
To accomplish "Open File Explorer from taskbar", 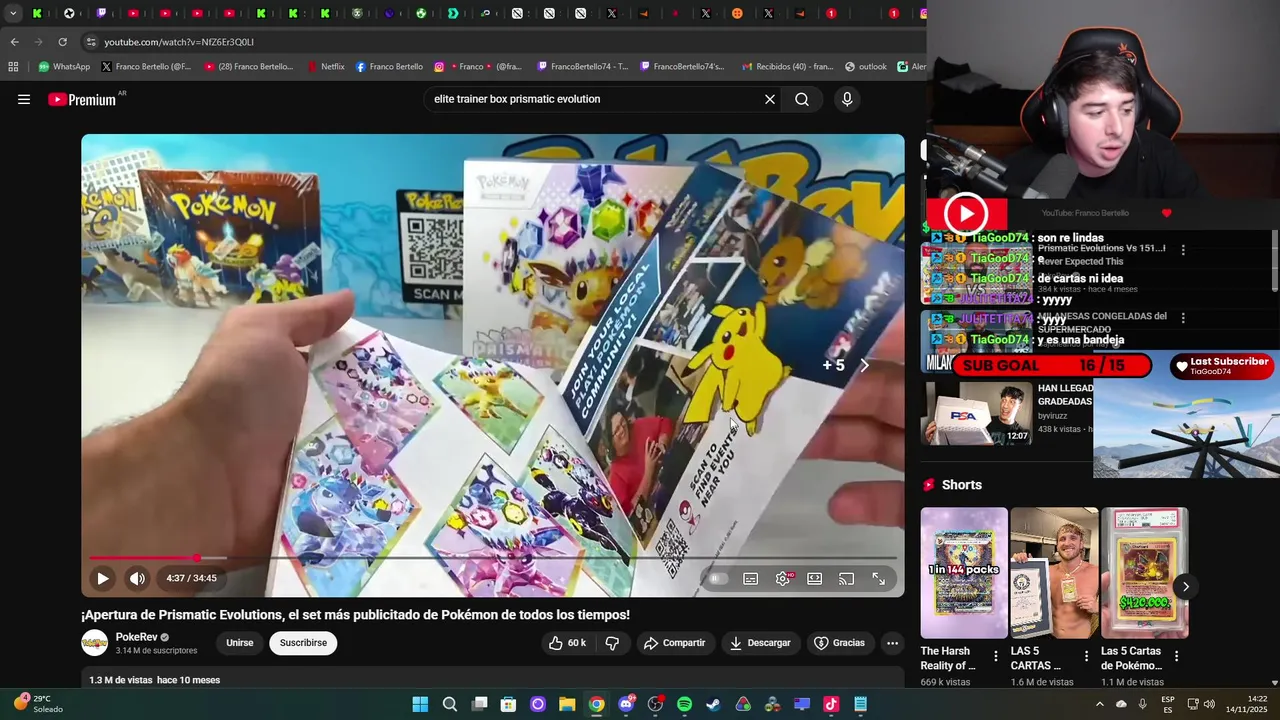I will point(567,704).
